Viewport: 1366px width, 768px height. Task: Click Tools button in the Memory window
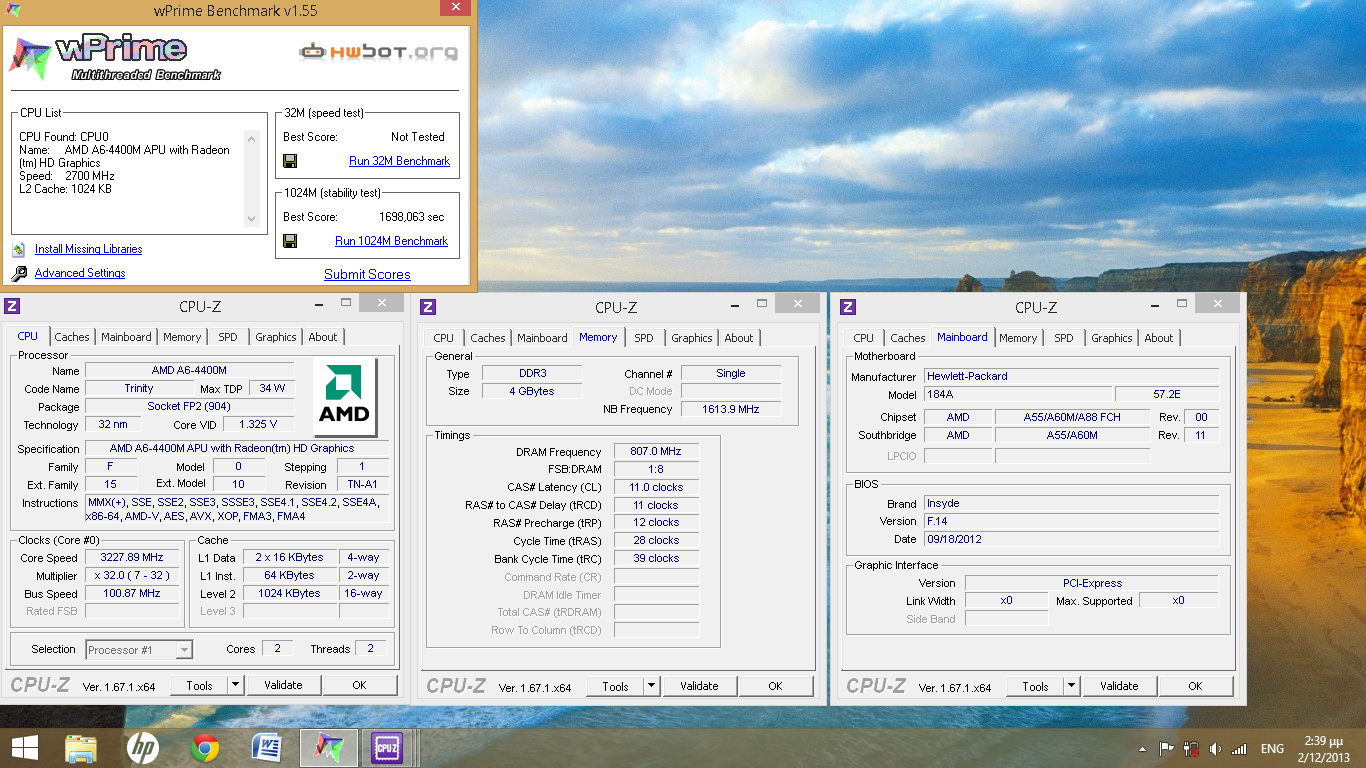(x=616, y=686)
